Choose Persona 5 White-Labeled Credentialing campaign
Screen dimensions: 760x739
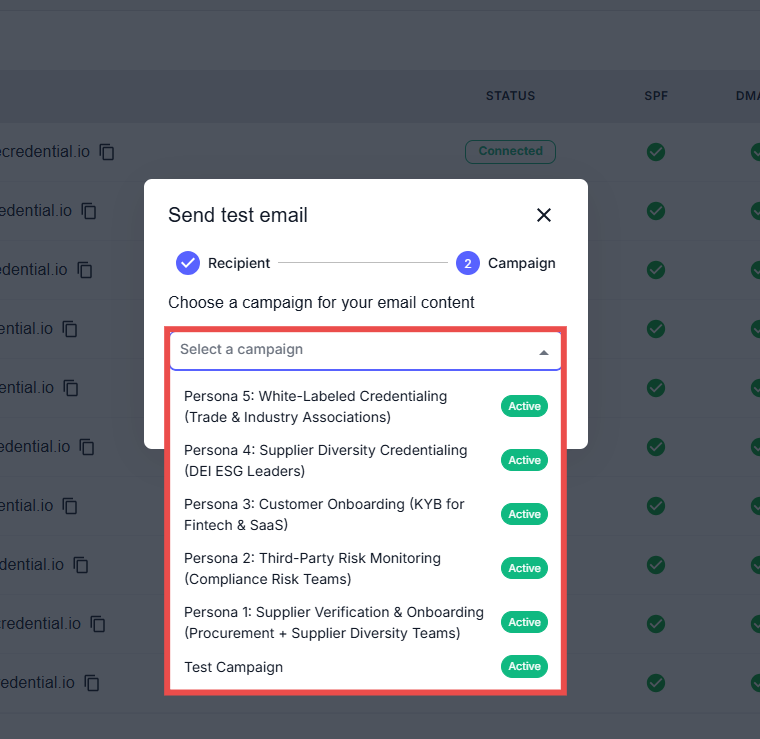click(x=330, y=406)
